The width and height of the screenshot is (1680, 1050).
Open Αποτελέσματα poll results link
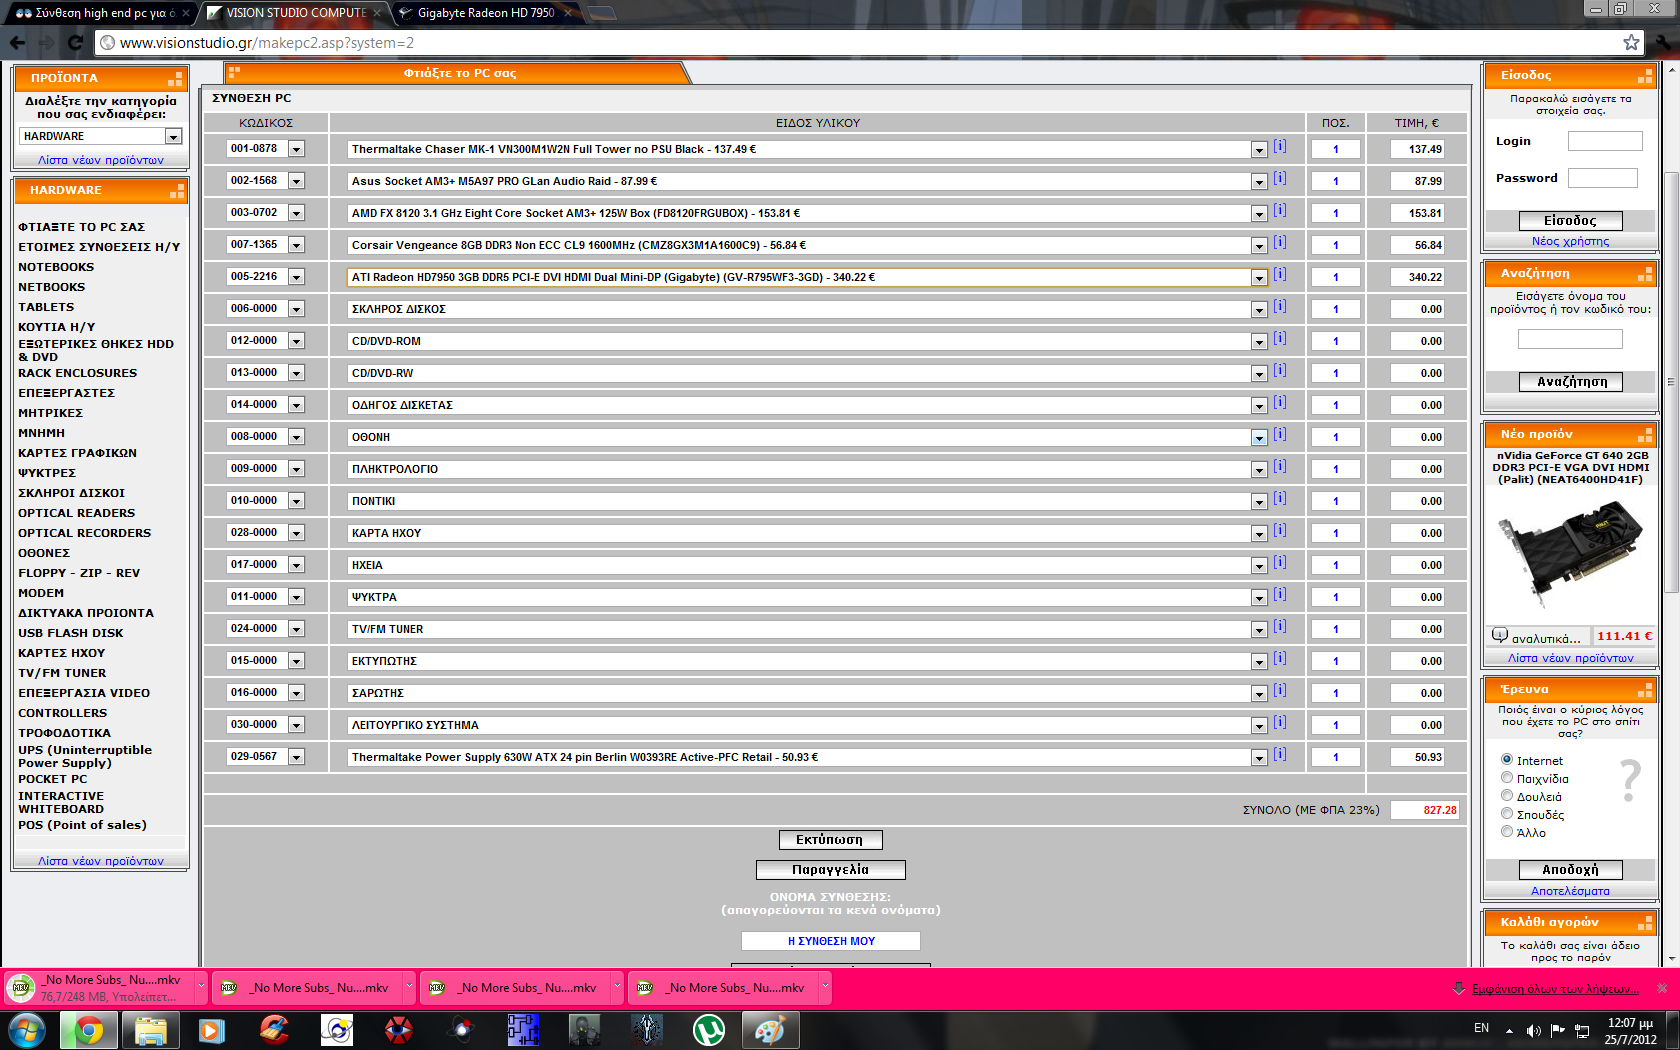(1570, 891)
